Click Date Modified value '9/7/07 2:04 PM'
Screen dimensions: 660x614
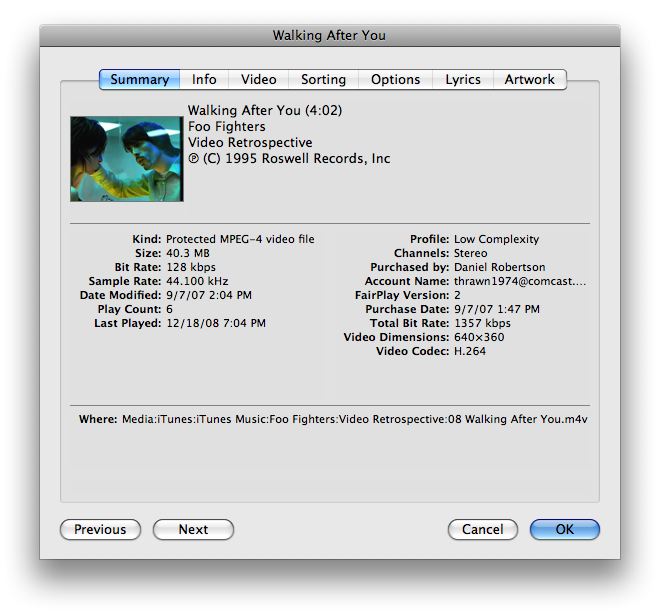tap(209, 295)
